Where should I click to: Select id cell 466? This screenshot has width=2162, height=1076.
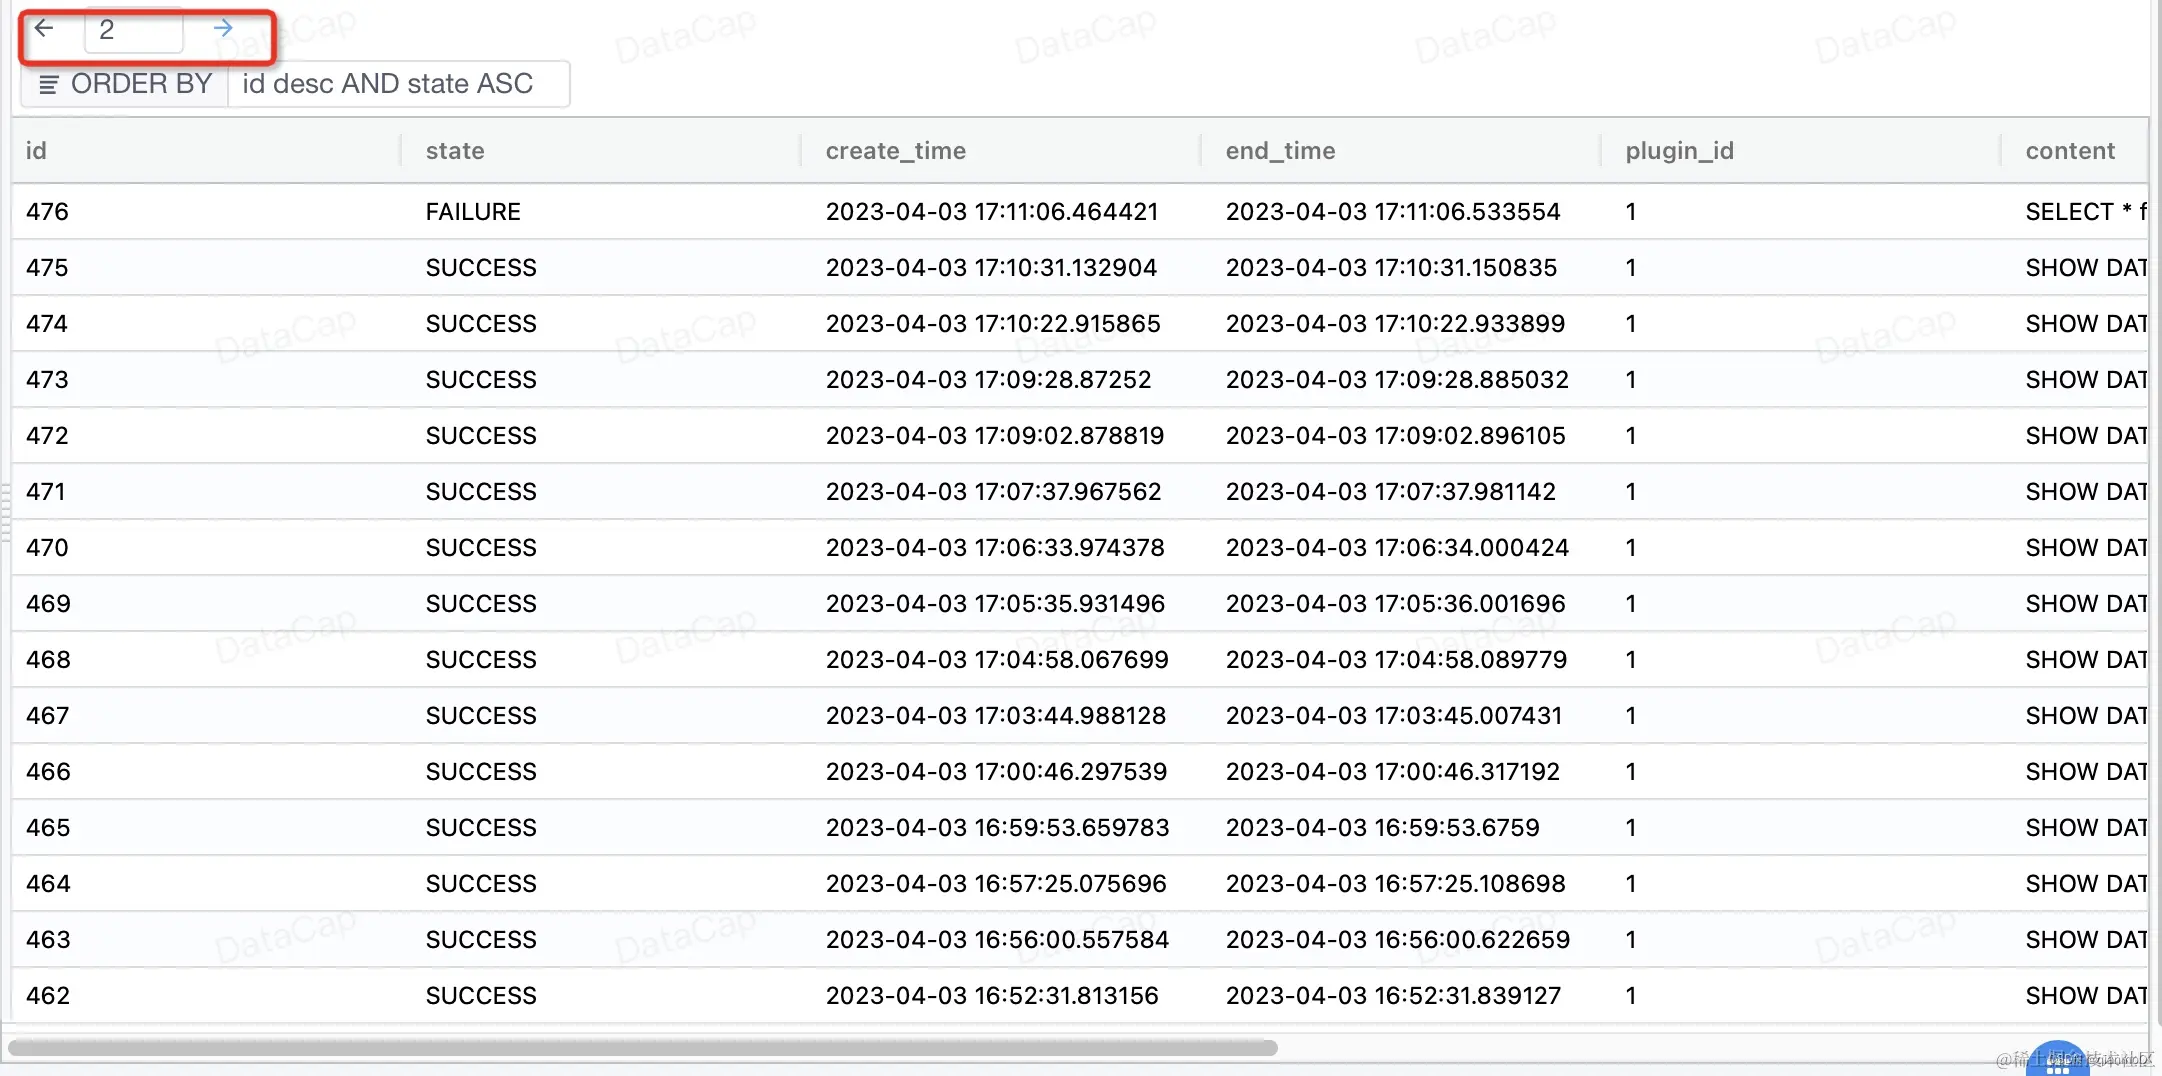pos(48,772)
